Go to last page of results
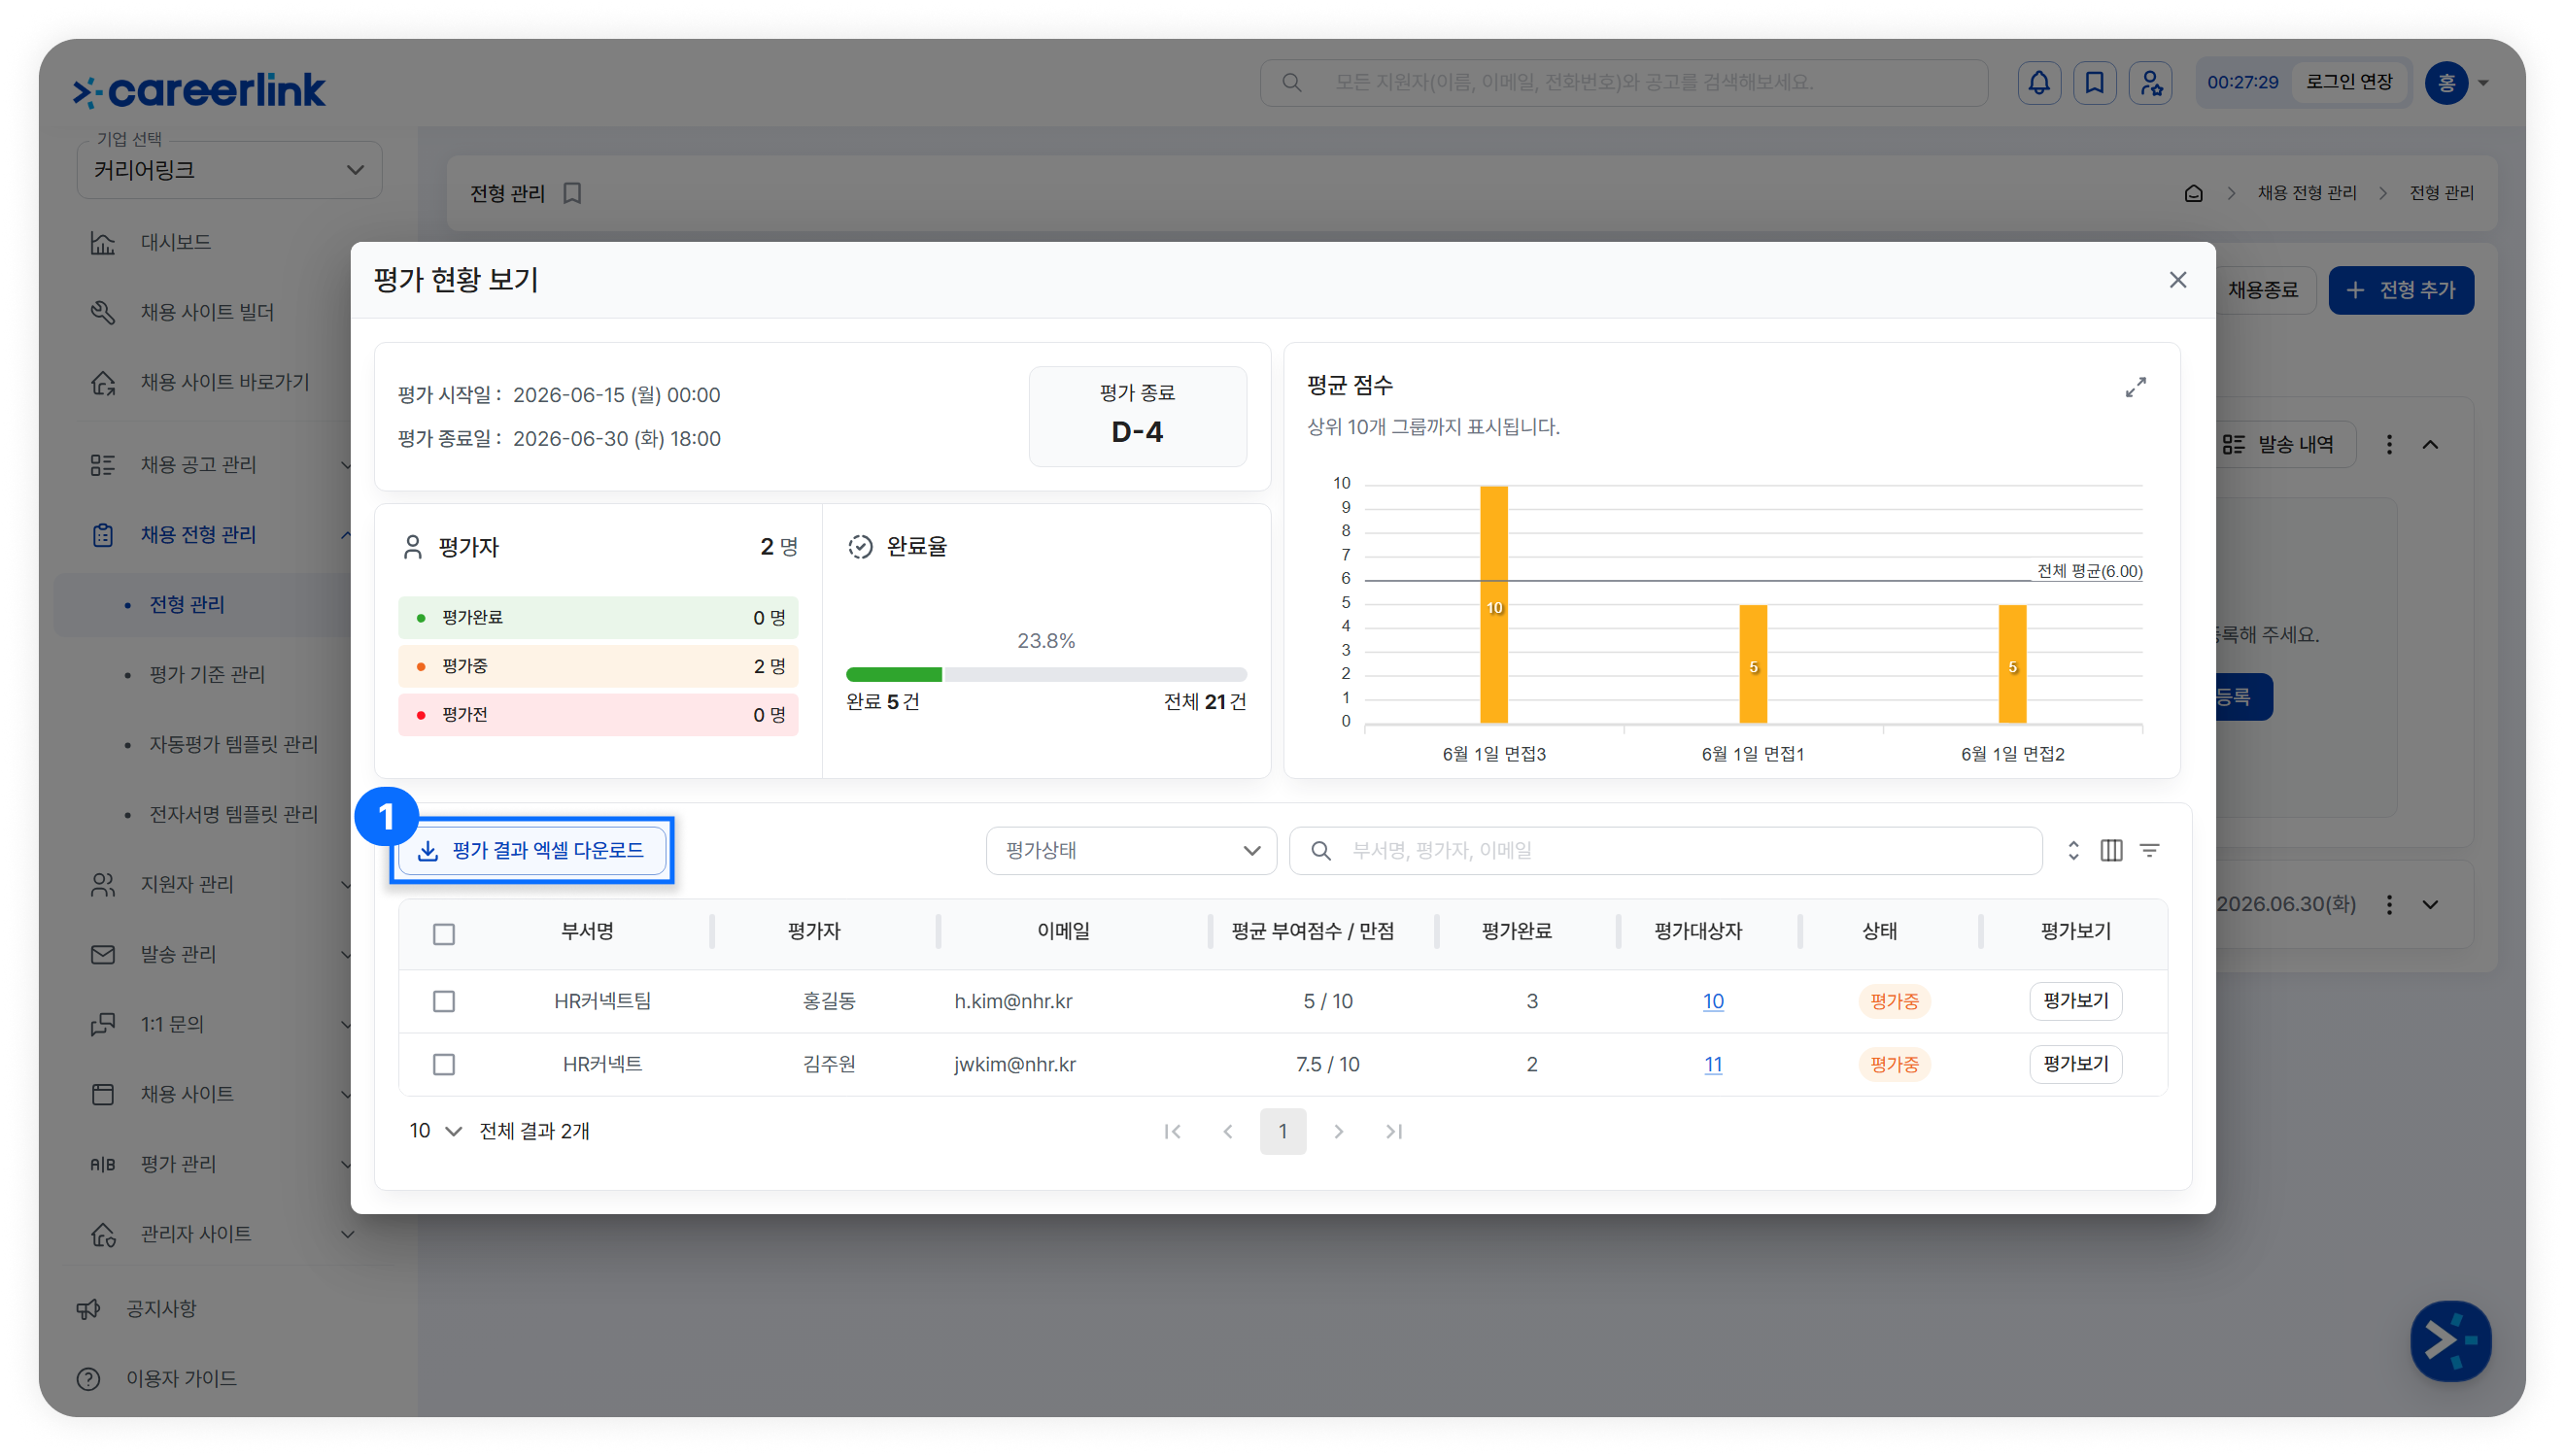This screenshot has width=2565, height=1456. pos(1394,1131)
